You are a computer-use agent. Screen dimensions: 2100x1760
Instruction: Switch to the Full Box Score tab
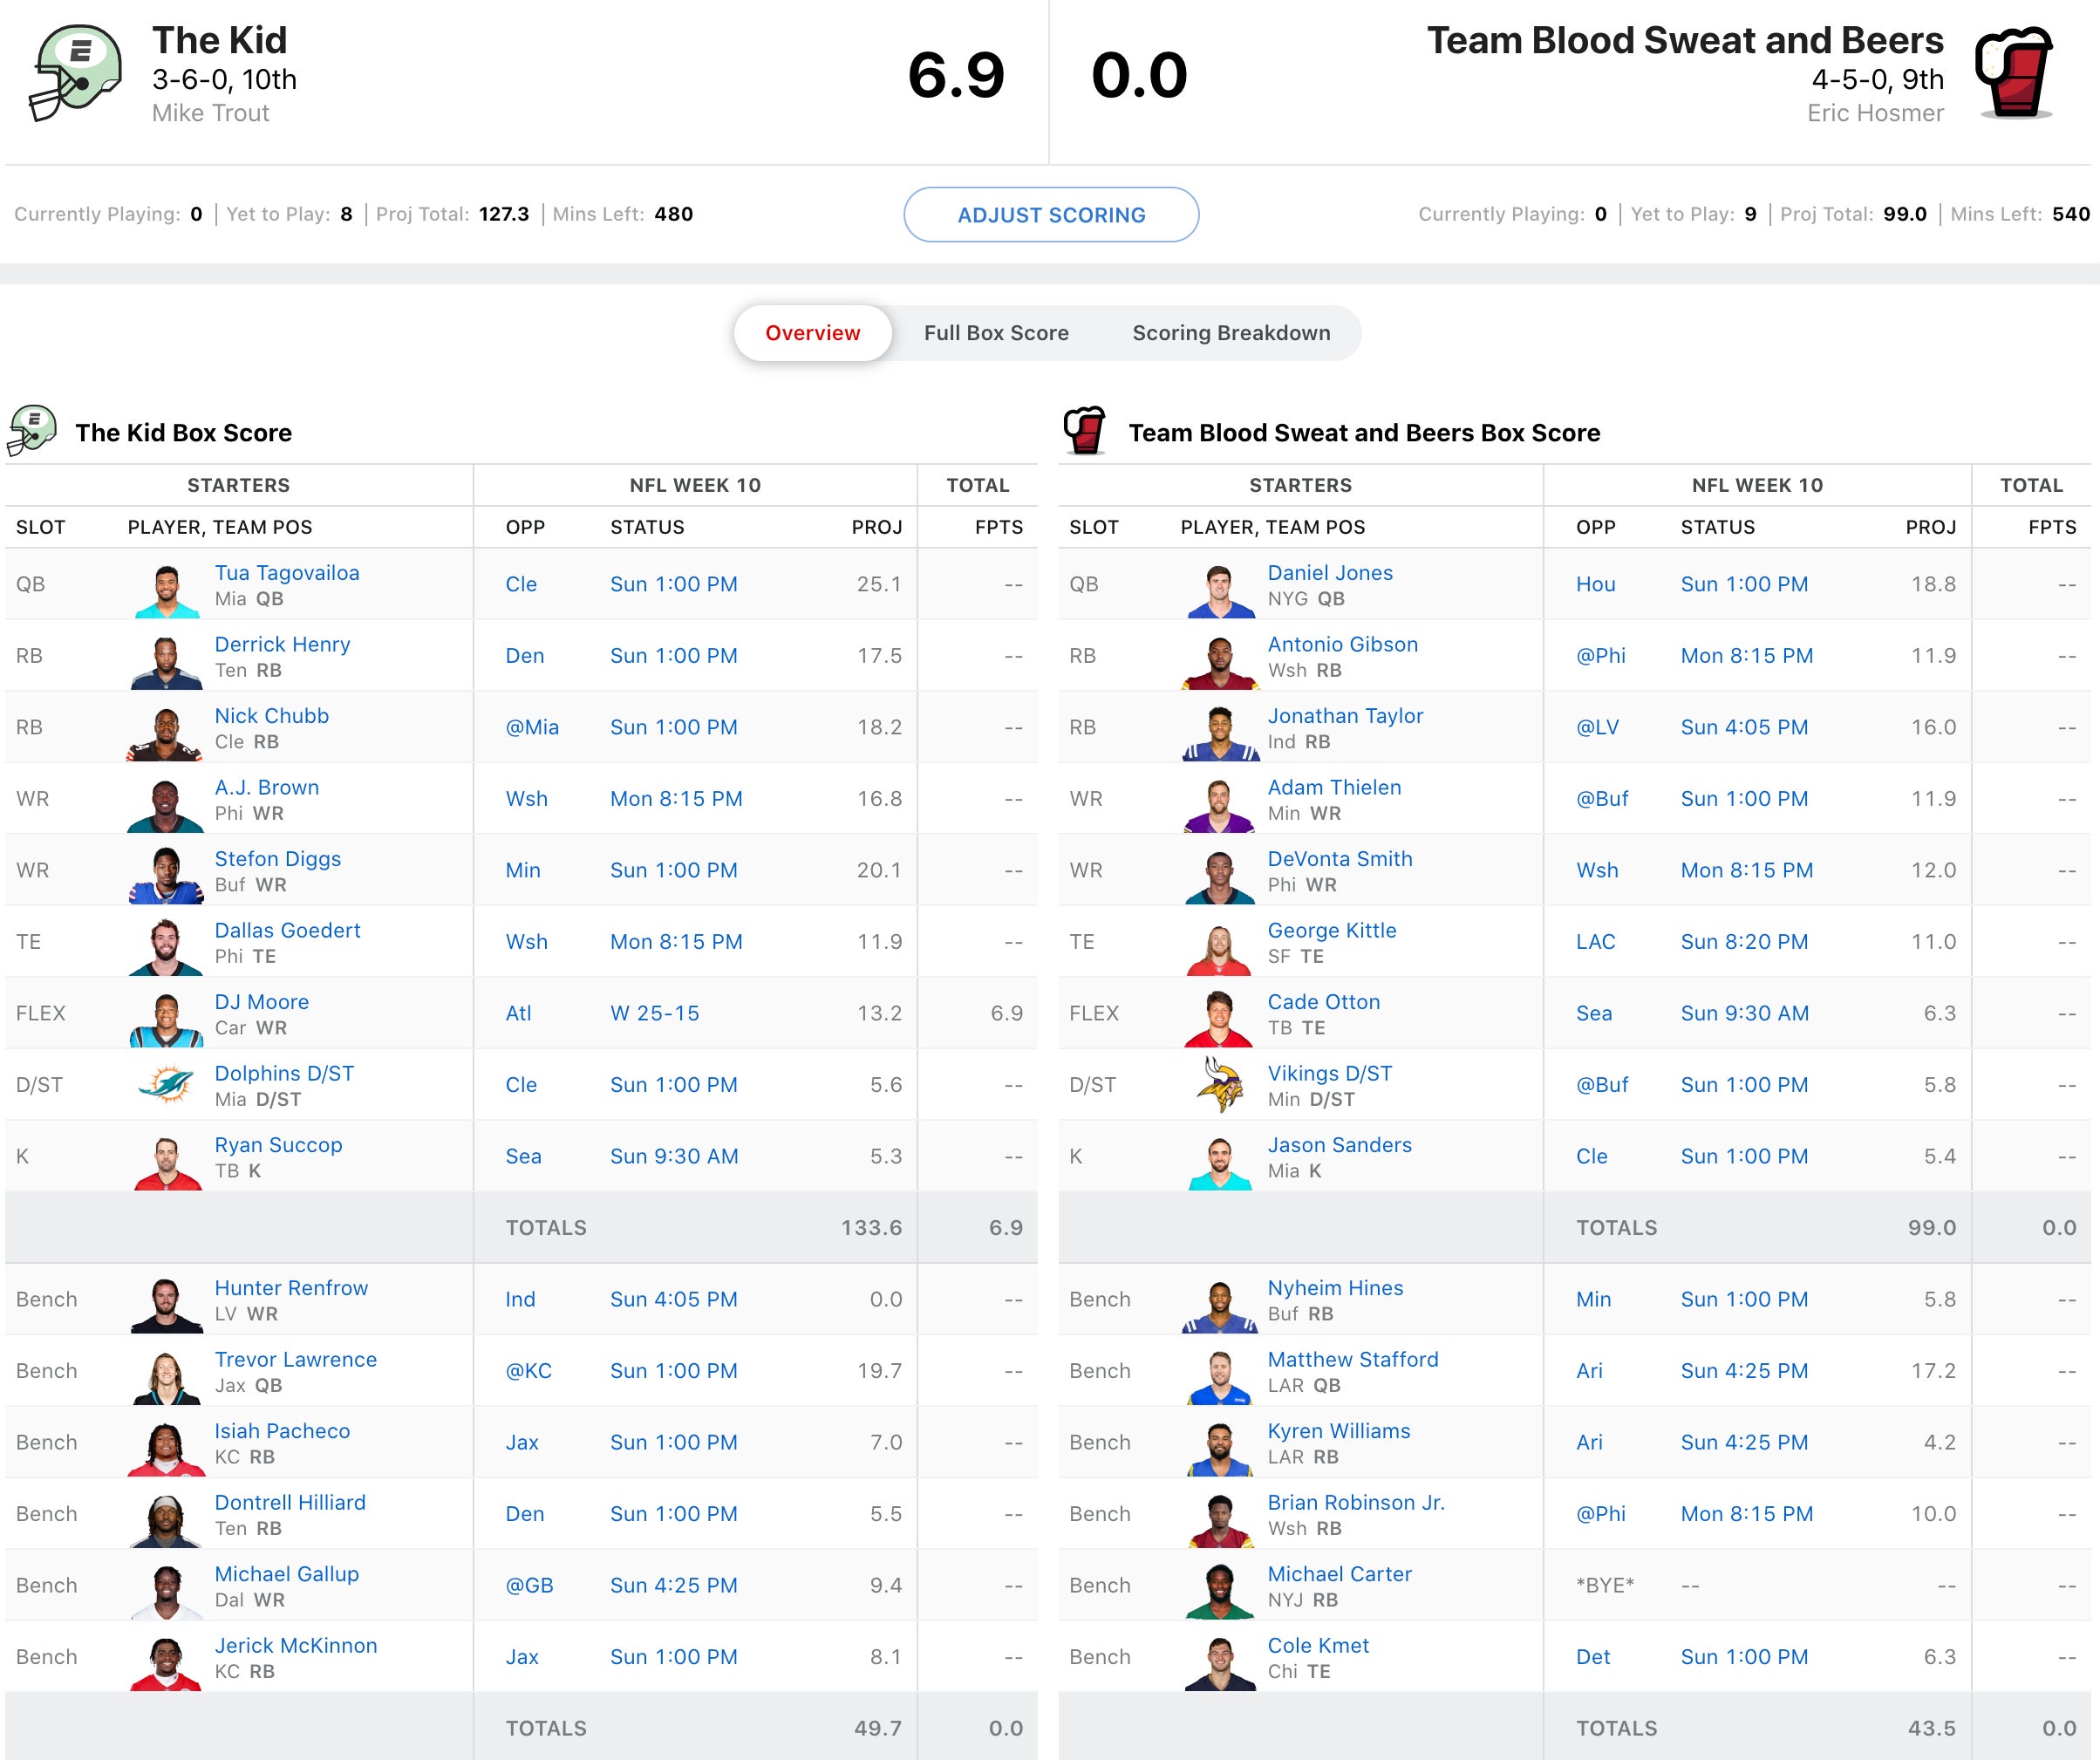coord(996,333)
